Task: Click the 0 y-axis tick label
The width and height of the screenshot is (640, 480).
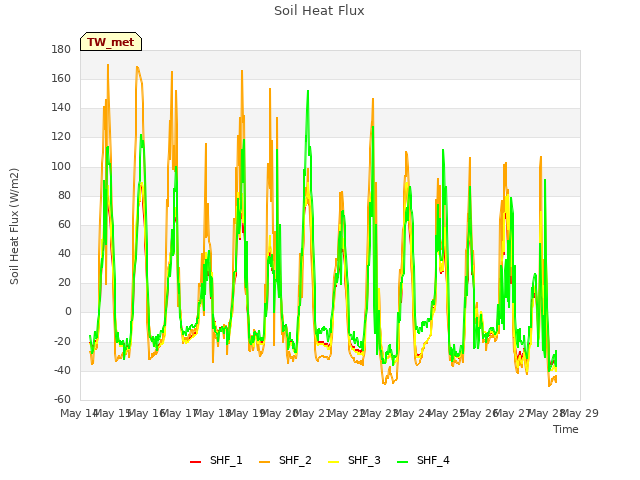Action: pyautogui.click(x=68, y=312)
